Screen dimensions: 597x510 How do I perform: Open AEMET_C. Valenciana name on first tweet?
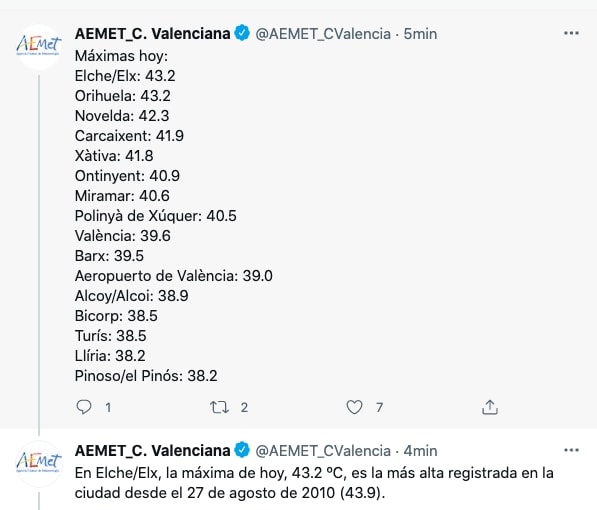point(152,34)
